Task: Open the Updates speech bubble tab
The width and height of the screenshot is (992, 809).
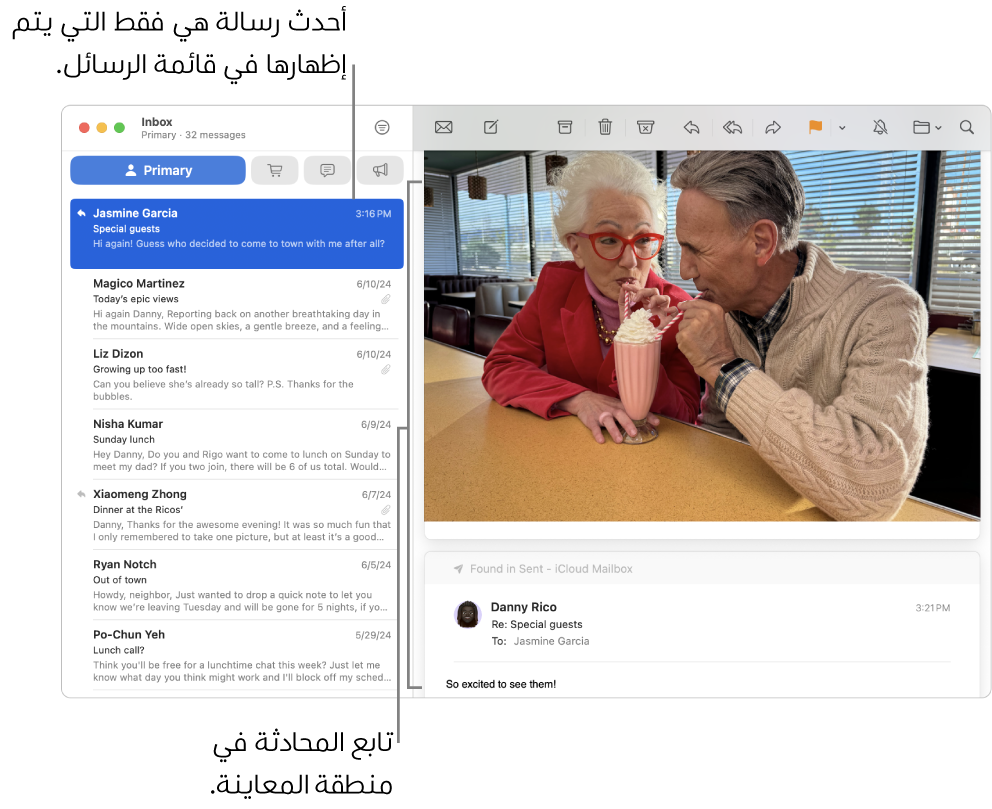Action: point(327,170)
